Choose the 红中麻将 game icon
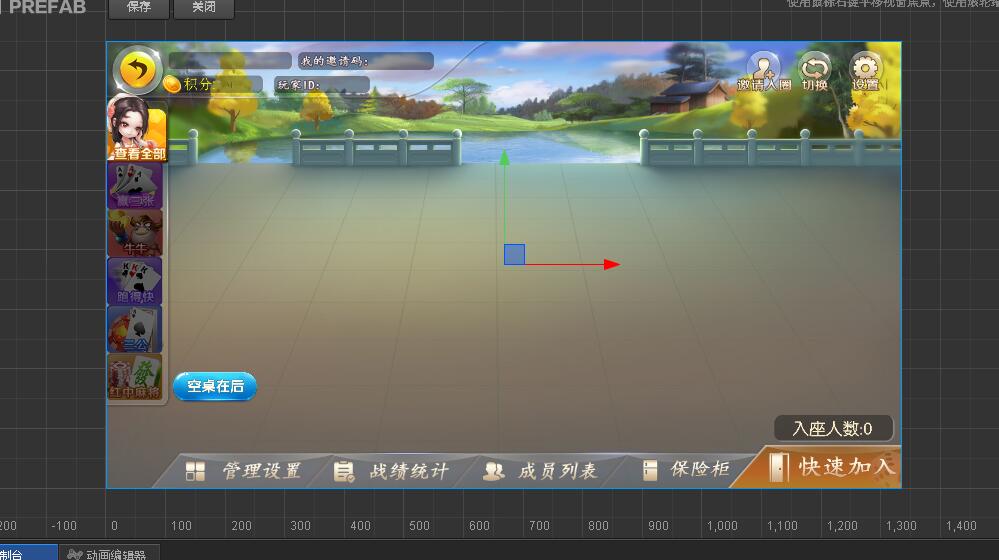This screenshot has width=999, height=560. (134, 378)
